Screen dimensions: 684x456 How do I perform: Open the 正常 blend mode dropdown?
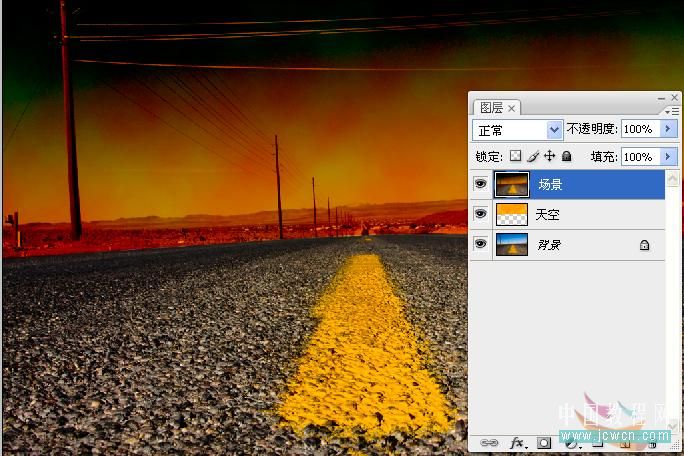517,130
